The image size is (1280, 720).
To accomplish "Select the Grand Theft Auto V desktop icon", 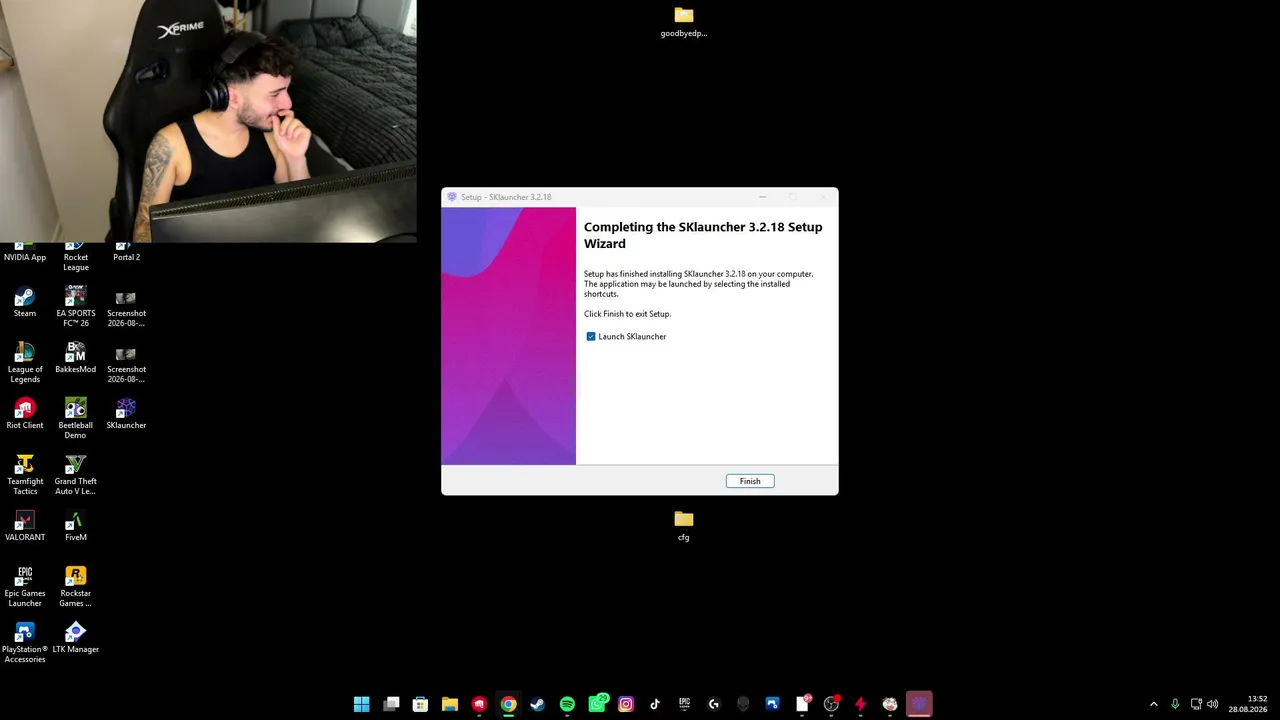I will tap(76, 475).
